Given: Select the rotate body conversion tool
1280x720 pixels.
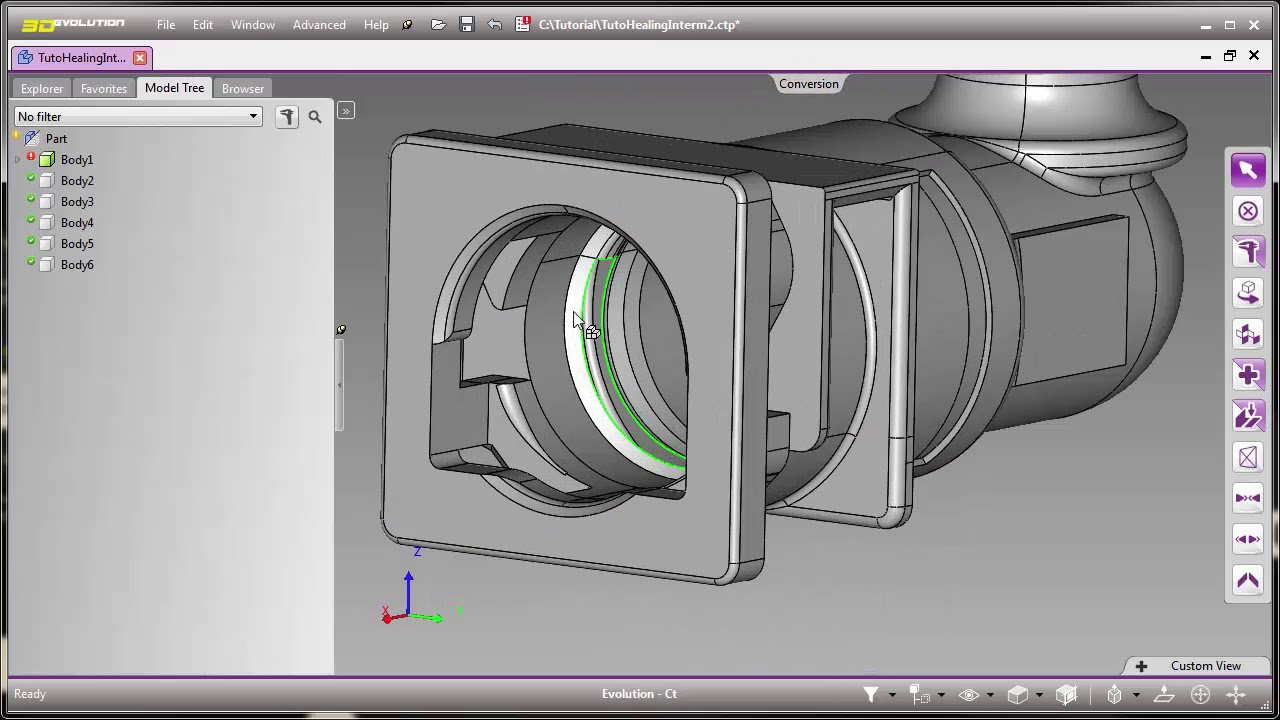Looking at the screenshot, I should click(1248, 293).
